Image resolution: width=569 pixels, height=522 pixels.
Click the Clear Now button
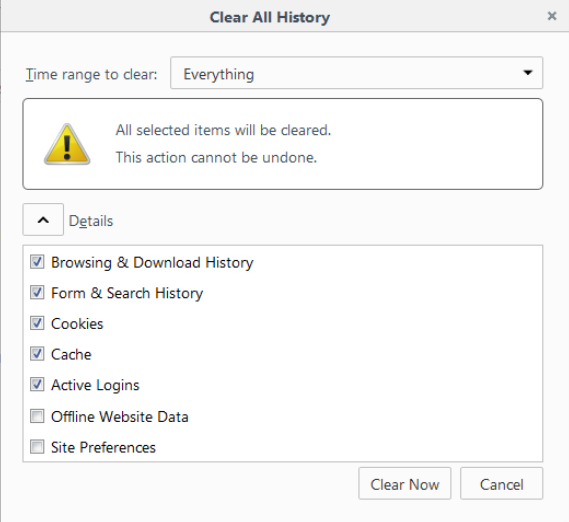[405, 484]
